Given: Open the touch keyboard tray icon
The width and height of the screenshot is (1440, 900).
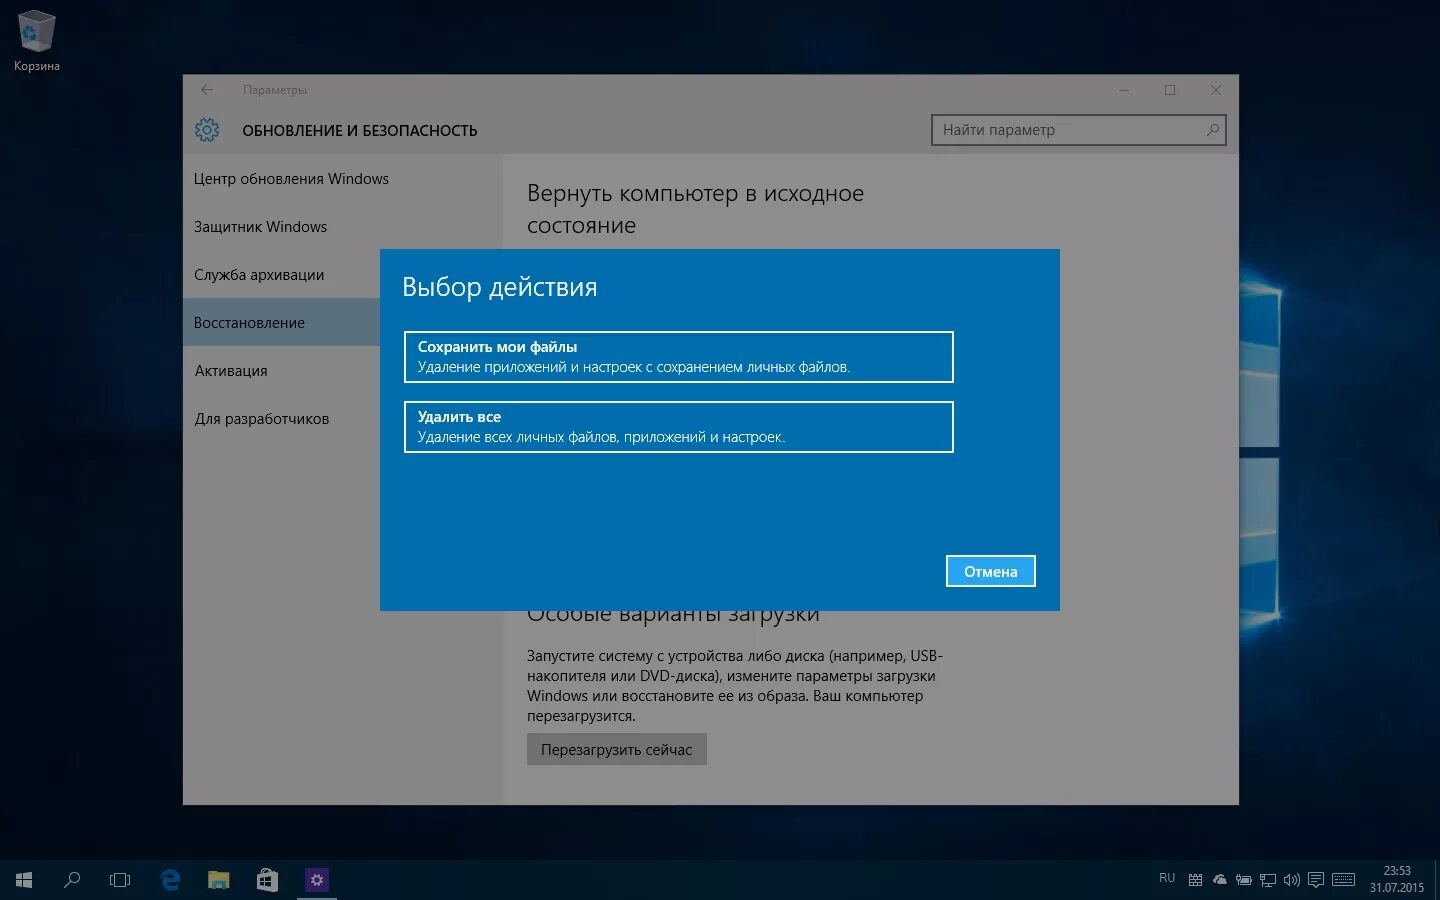Looking at the screenshot, I should pyautogui.click(x=1344, y=880).
